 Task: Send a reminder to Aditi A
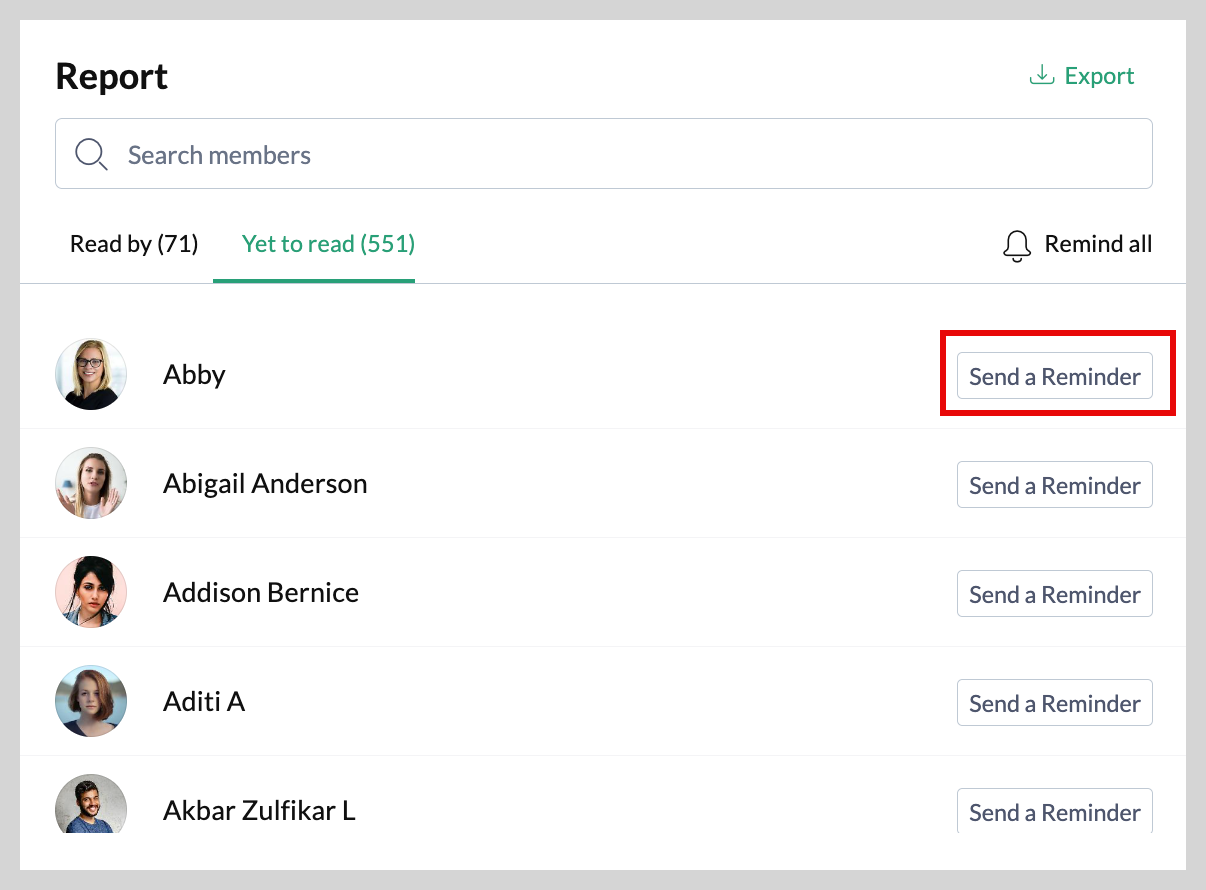[x=1055, y=703]
